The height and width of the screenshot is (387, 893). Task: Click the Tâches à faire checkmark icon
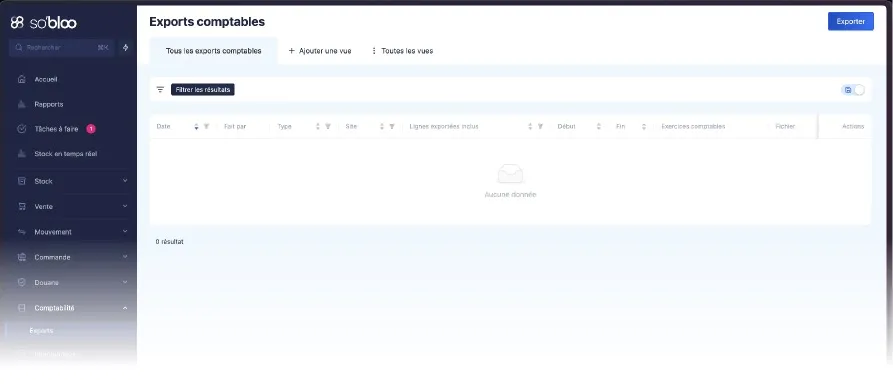coord(22,129)
